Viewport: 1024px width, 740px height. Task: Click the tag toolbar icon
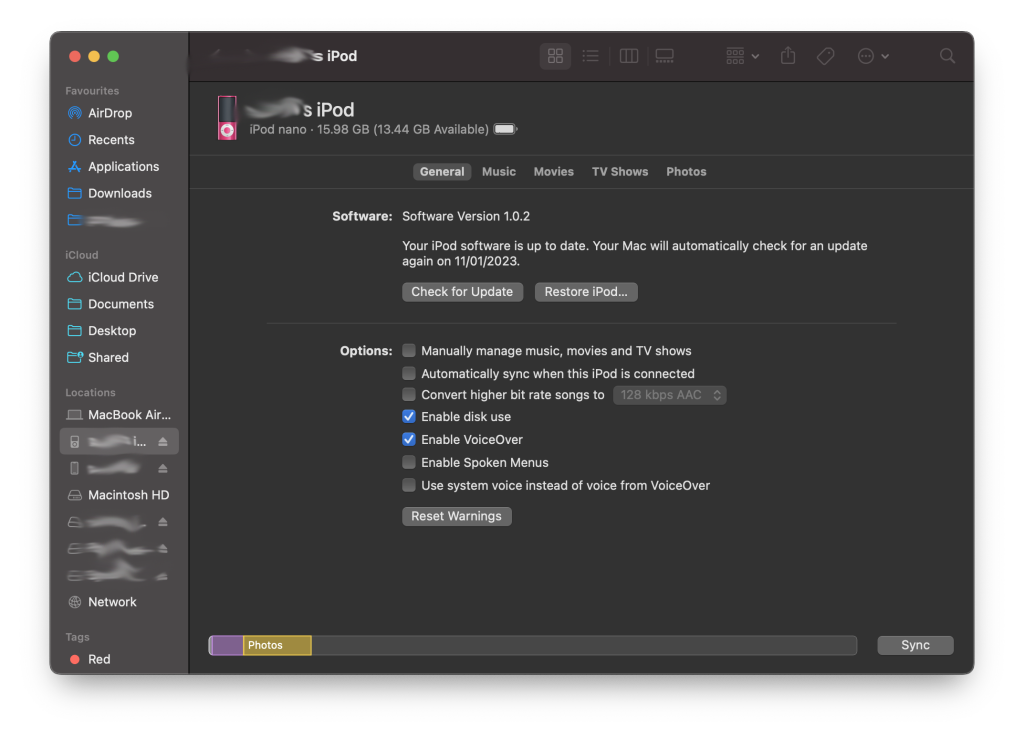coord(825,56)
